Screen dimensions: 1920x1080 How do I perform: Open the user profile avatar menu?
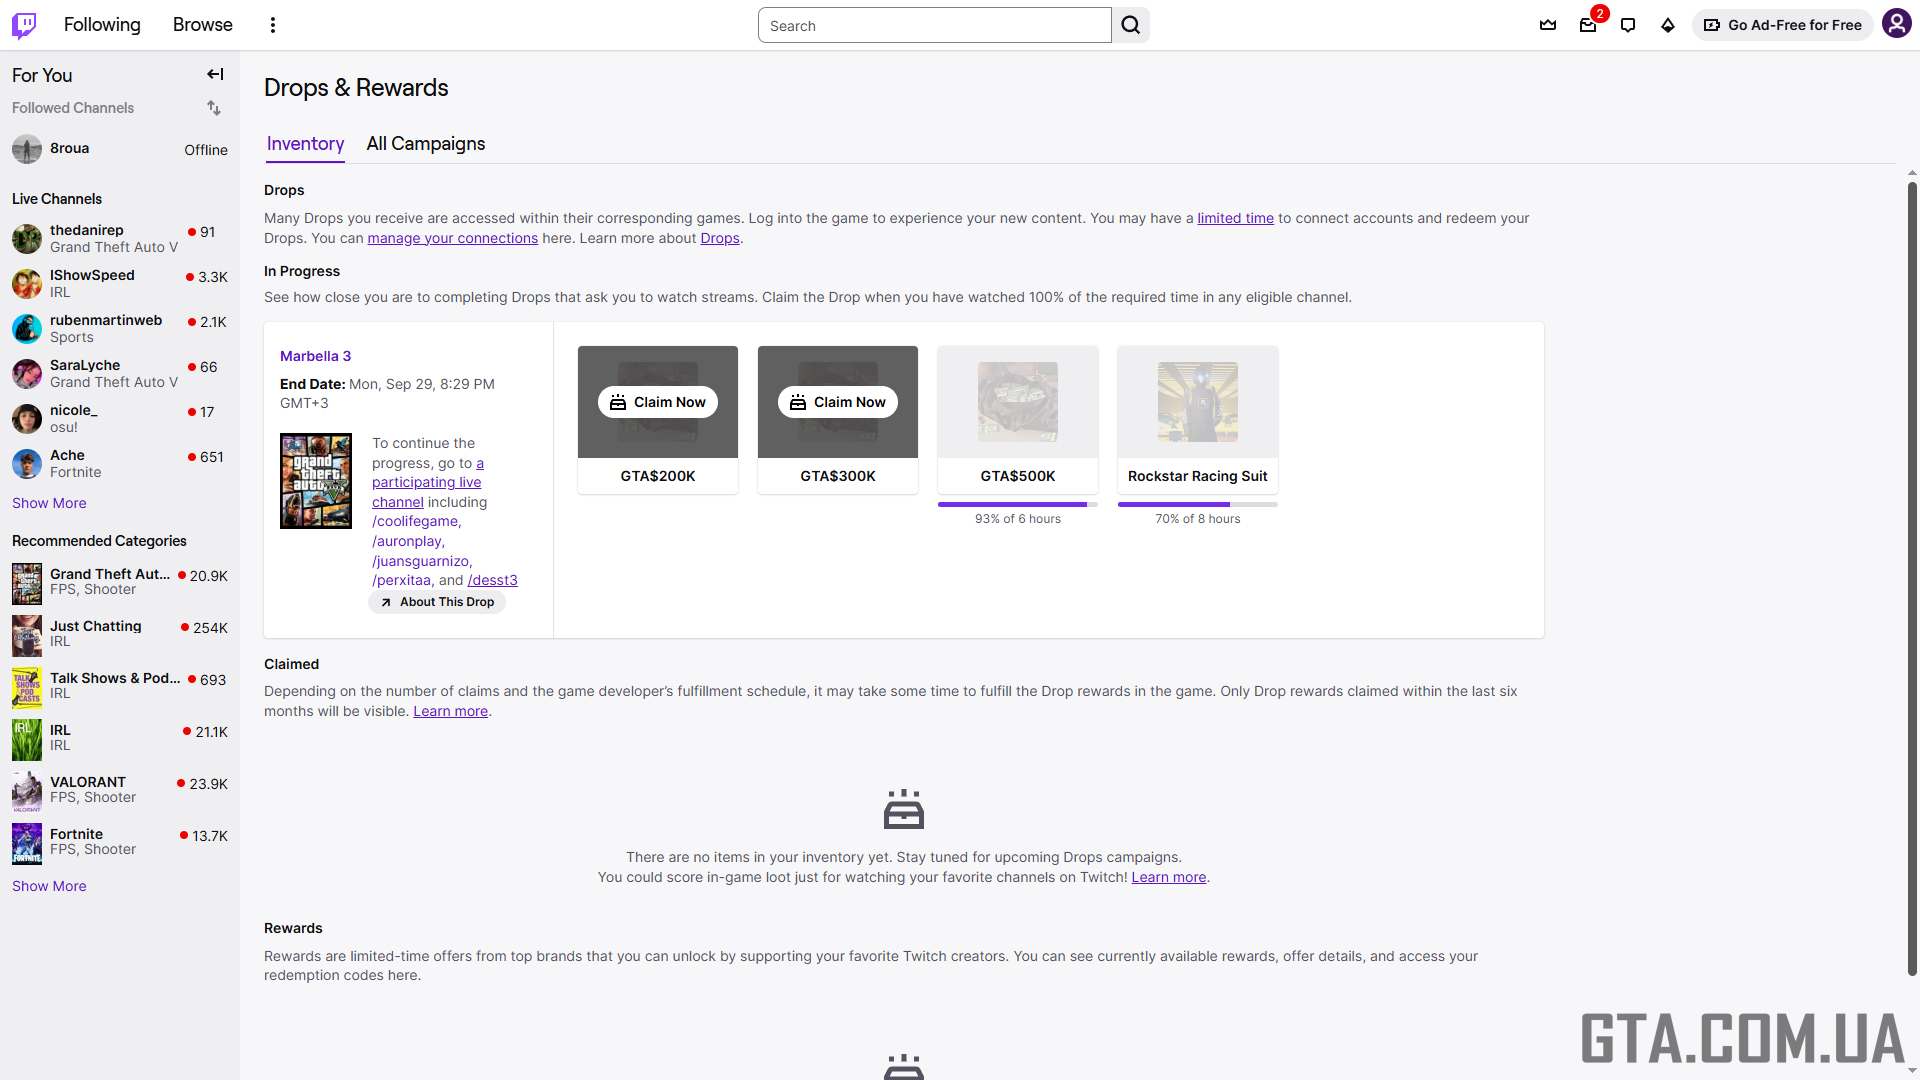tap(1896, 24)
